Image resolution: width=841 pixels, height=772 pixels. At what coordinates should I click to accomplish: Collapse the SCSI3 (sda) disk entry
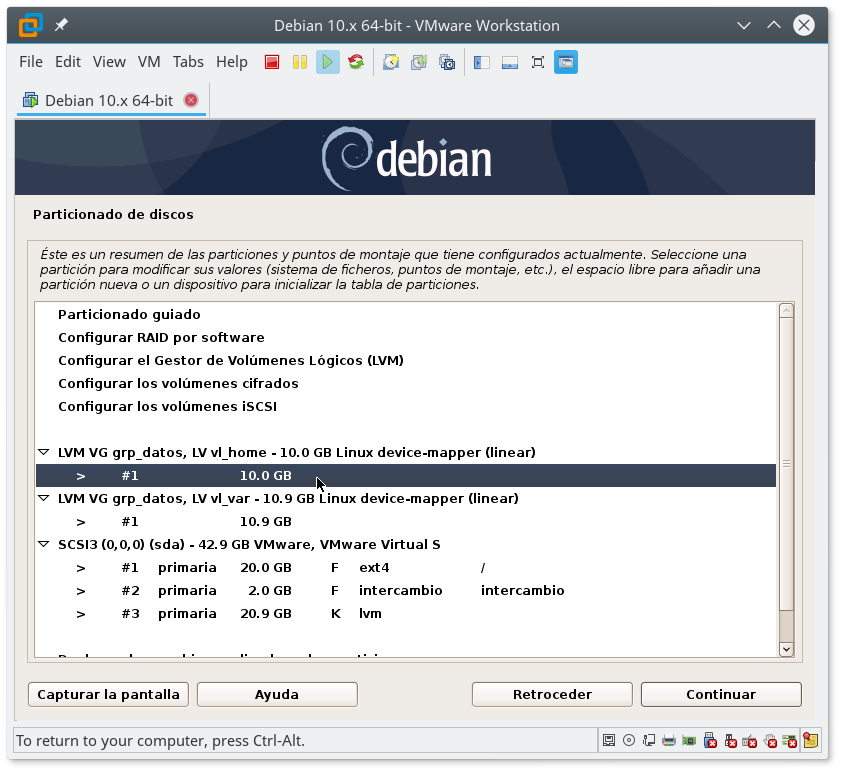coord(44,545)
